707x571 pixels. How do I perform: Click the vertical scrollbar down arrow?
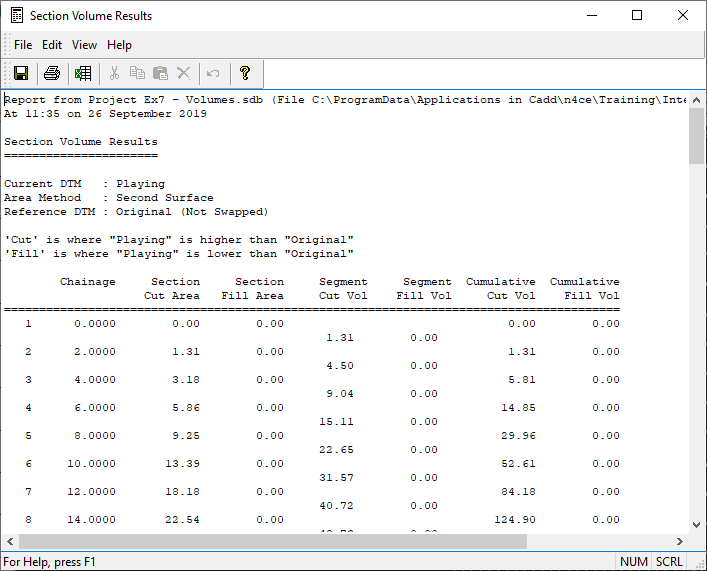point(697,525)
